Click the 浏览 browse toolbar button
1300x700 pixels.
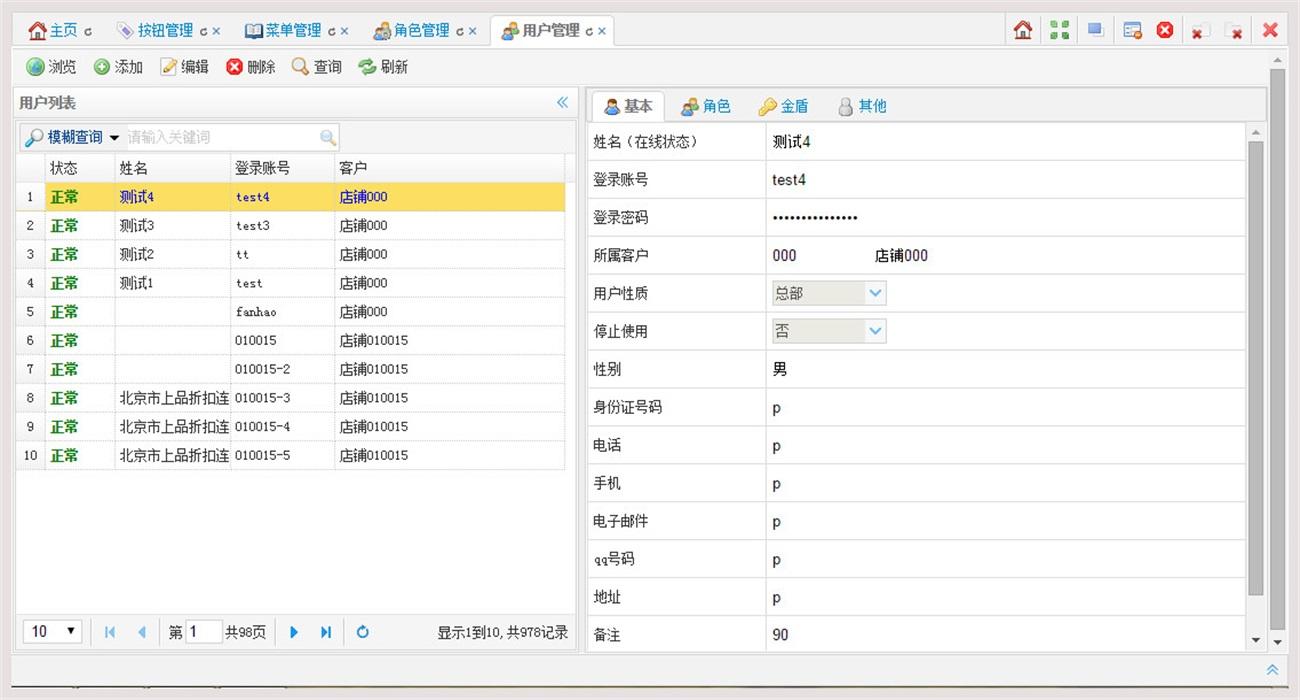51,67
